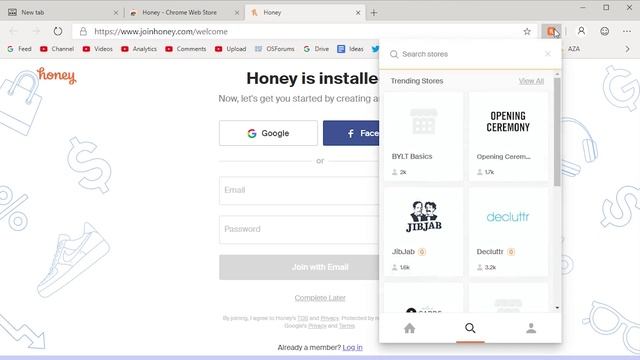Click the Log in link
Screen dimensions: 640x360
click(x=352, y=347)
